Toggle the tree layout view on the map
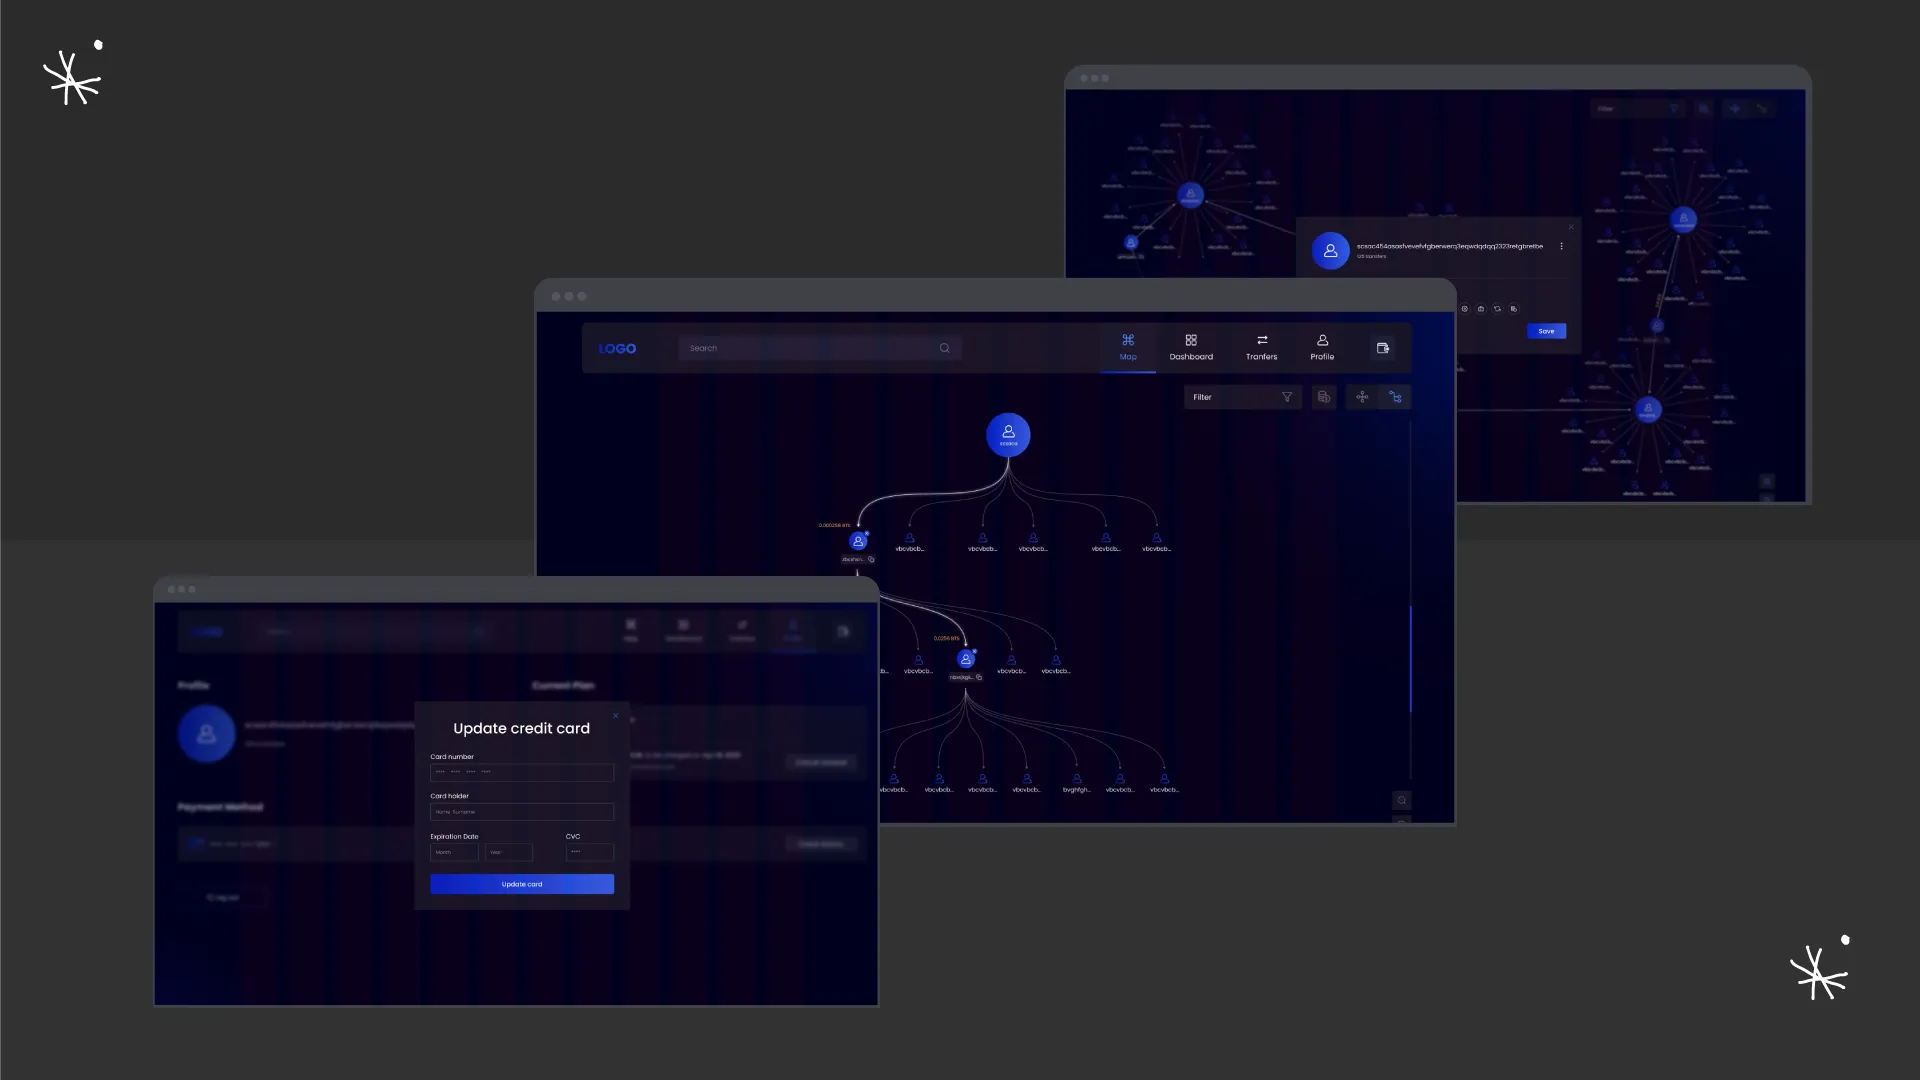The image size is (1920, 1080). tap(1396, 397)
